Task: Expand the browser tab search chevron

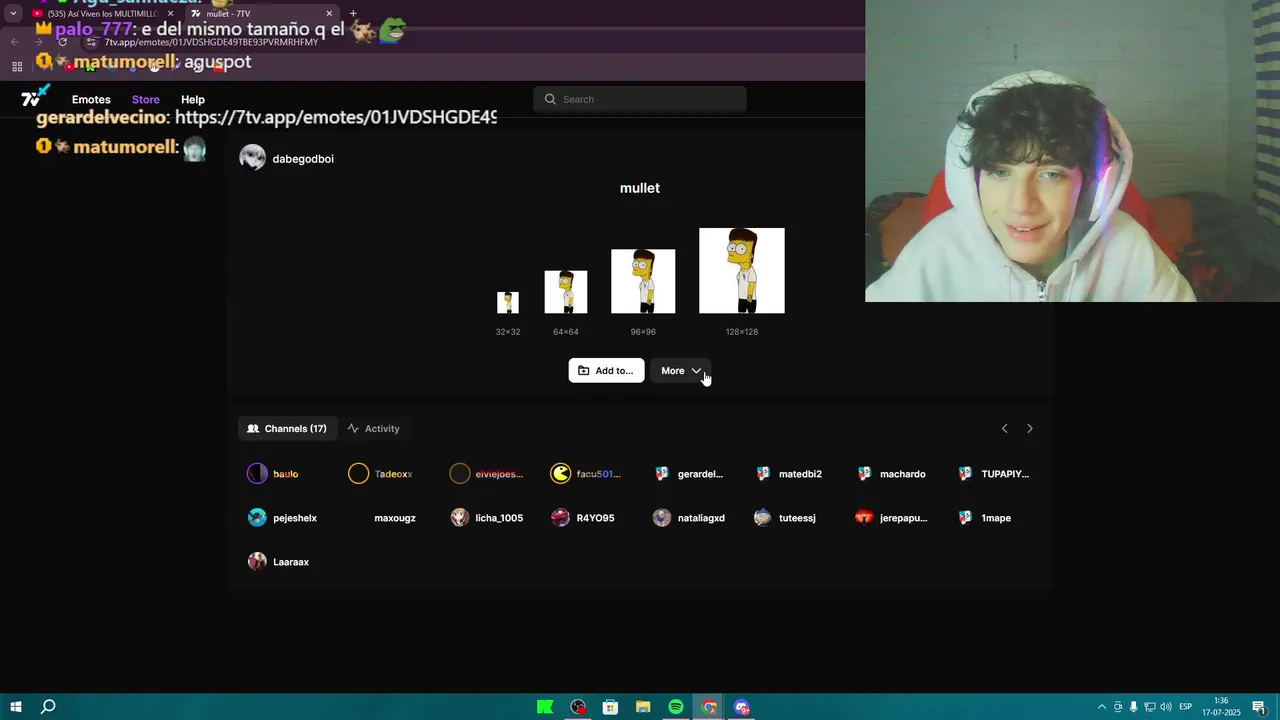Action: 13,13
